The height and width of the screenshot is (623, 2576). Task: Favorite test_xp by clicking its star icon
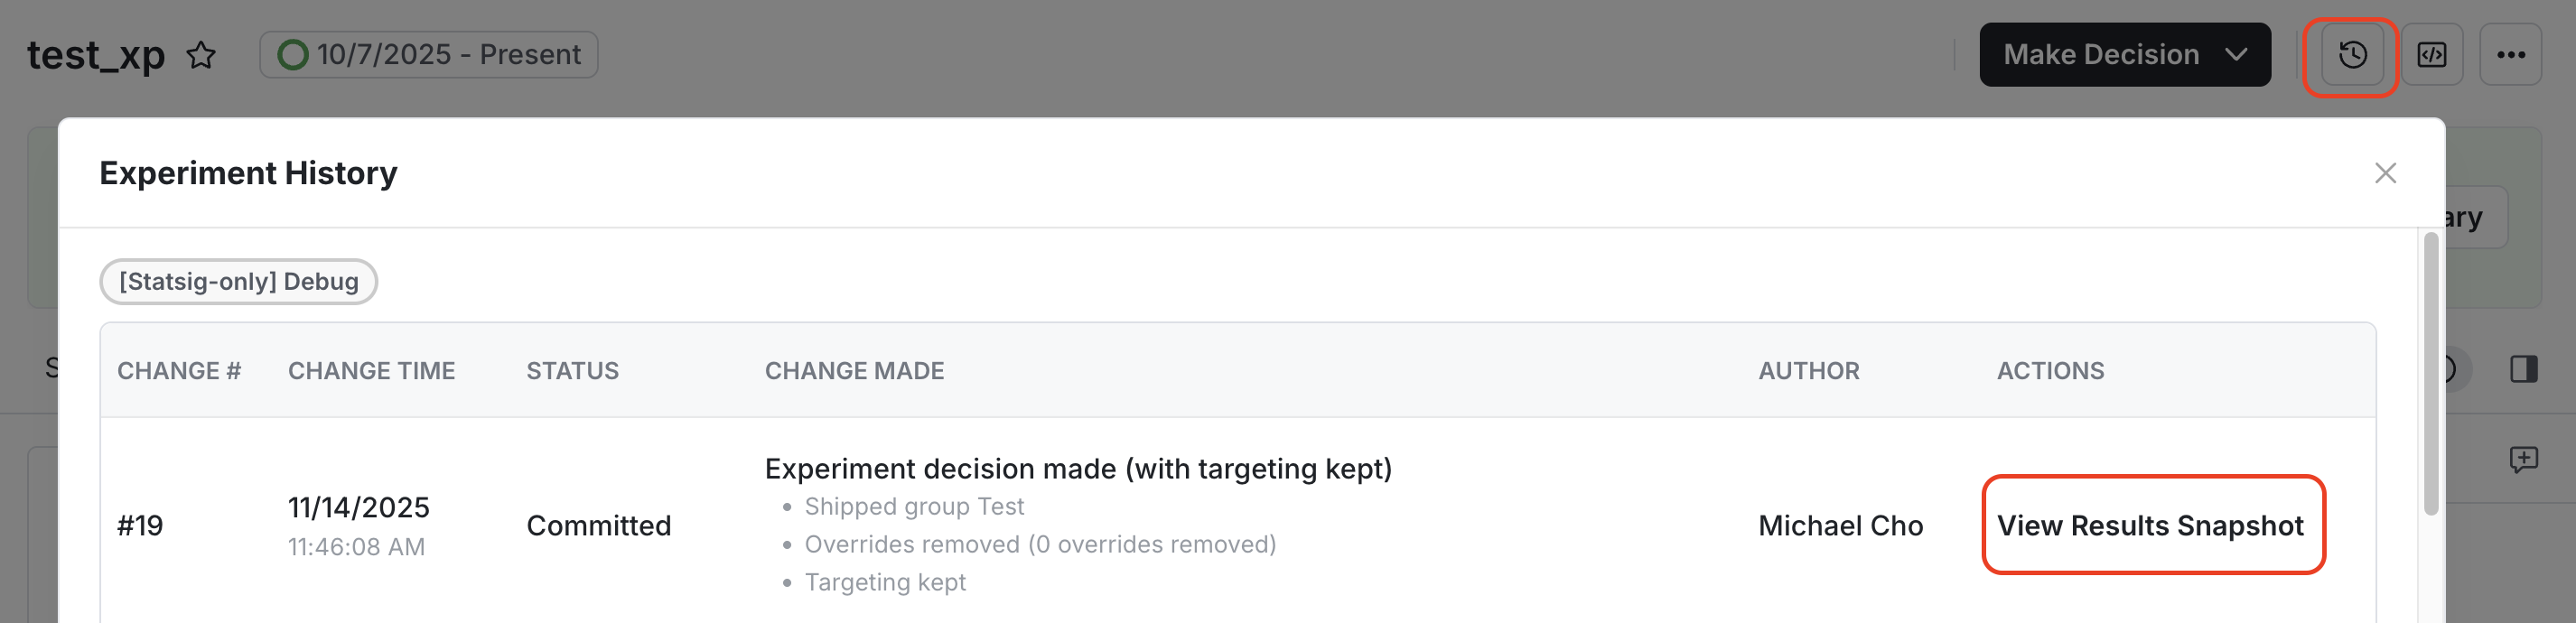(202, 56)
